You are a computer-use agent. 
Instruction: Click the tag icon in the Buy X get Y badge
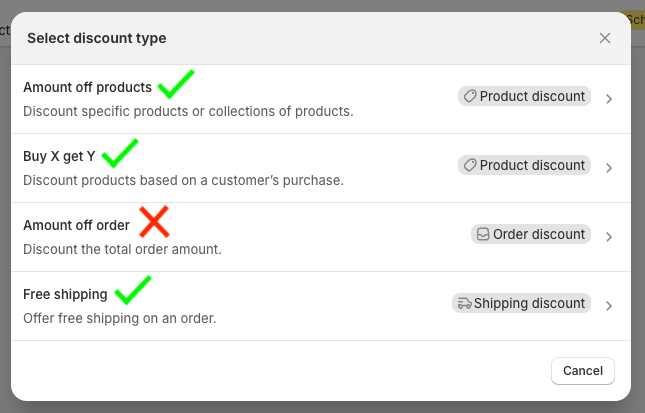tap(470, 165)
